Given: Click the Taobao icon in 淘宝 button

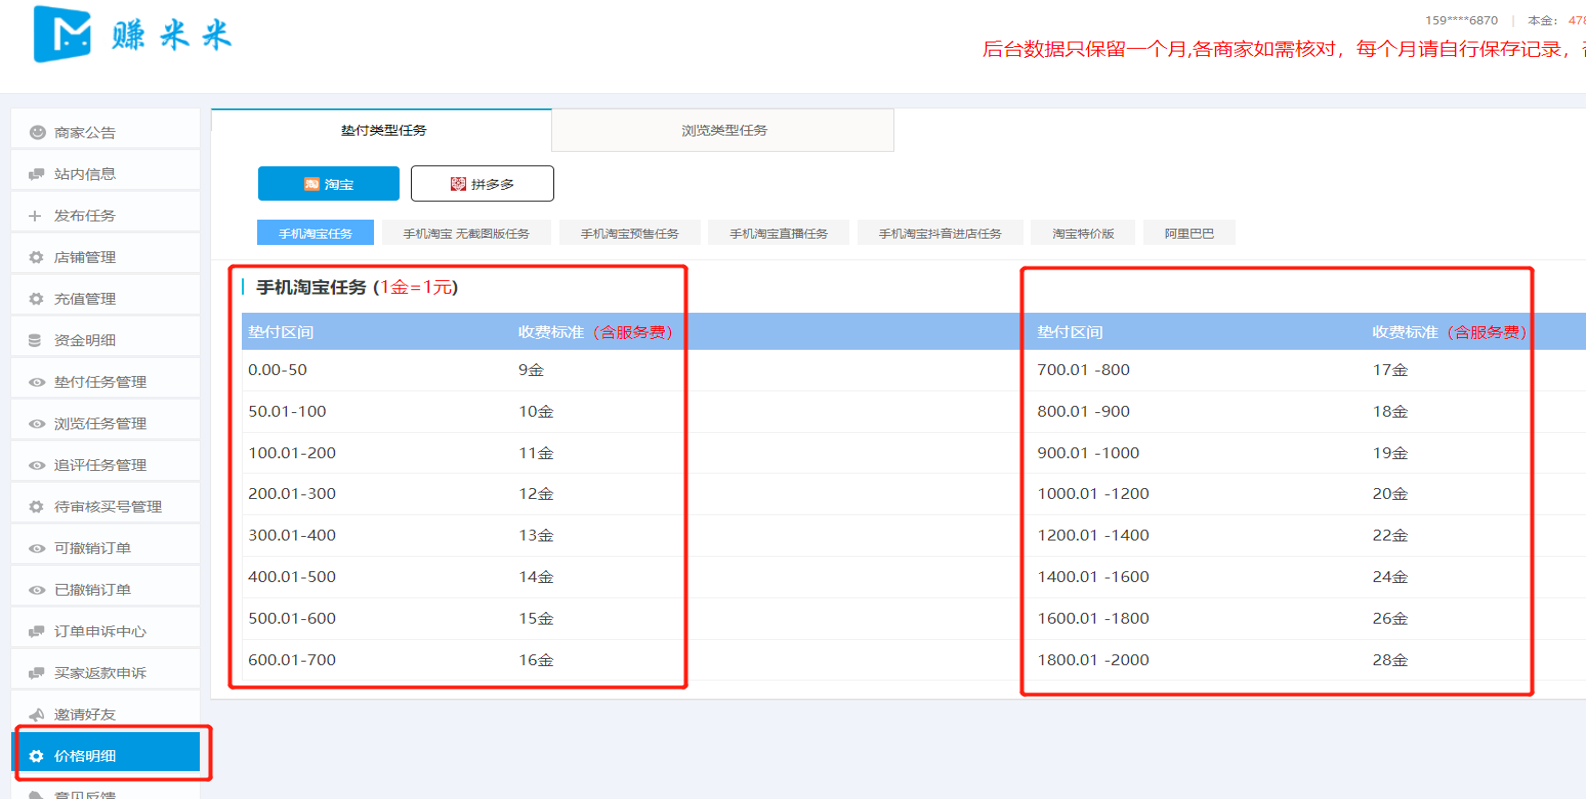Looking at the screenshot, I should point(311,184).
